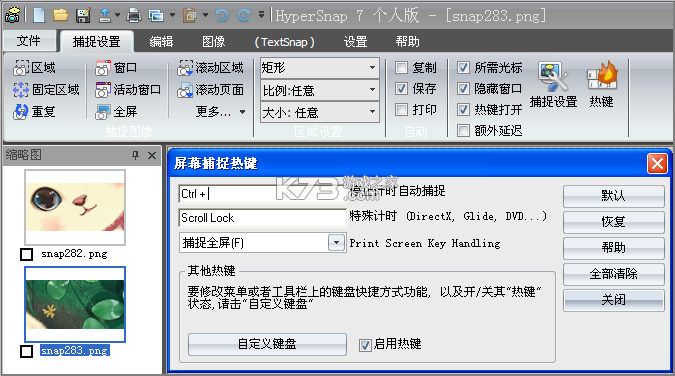Select the snap282.png cat thumbnail
Viewport: 675px width, 376px height.
pos(75,207)
